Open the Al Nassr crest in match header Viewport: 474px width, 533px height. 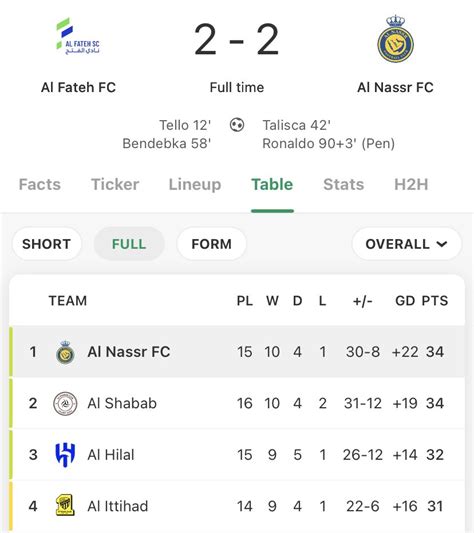(395, 39)
